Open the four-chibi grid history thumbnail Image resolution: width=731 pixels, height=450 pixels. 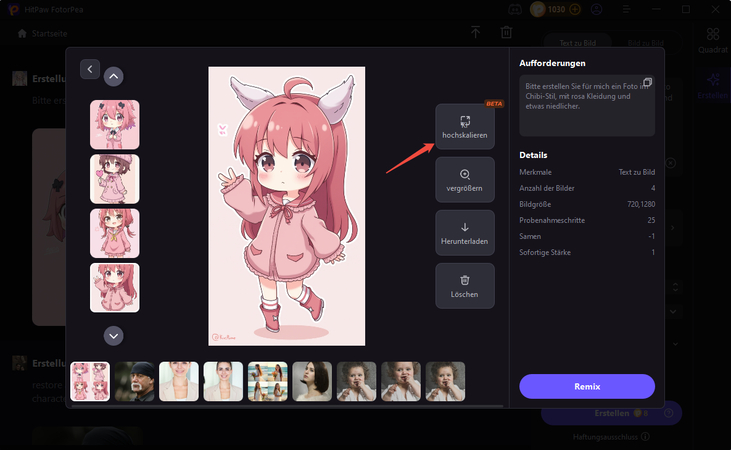click(90, 381)
